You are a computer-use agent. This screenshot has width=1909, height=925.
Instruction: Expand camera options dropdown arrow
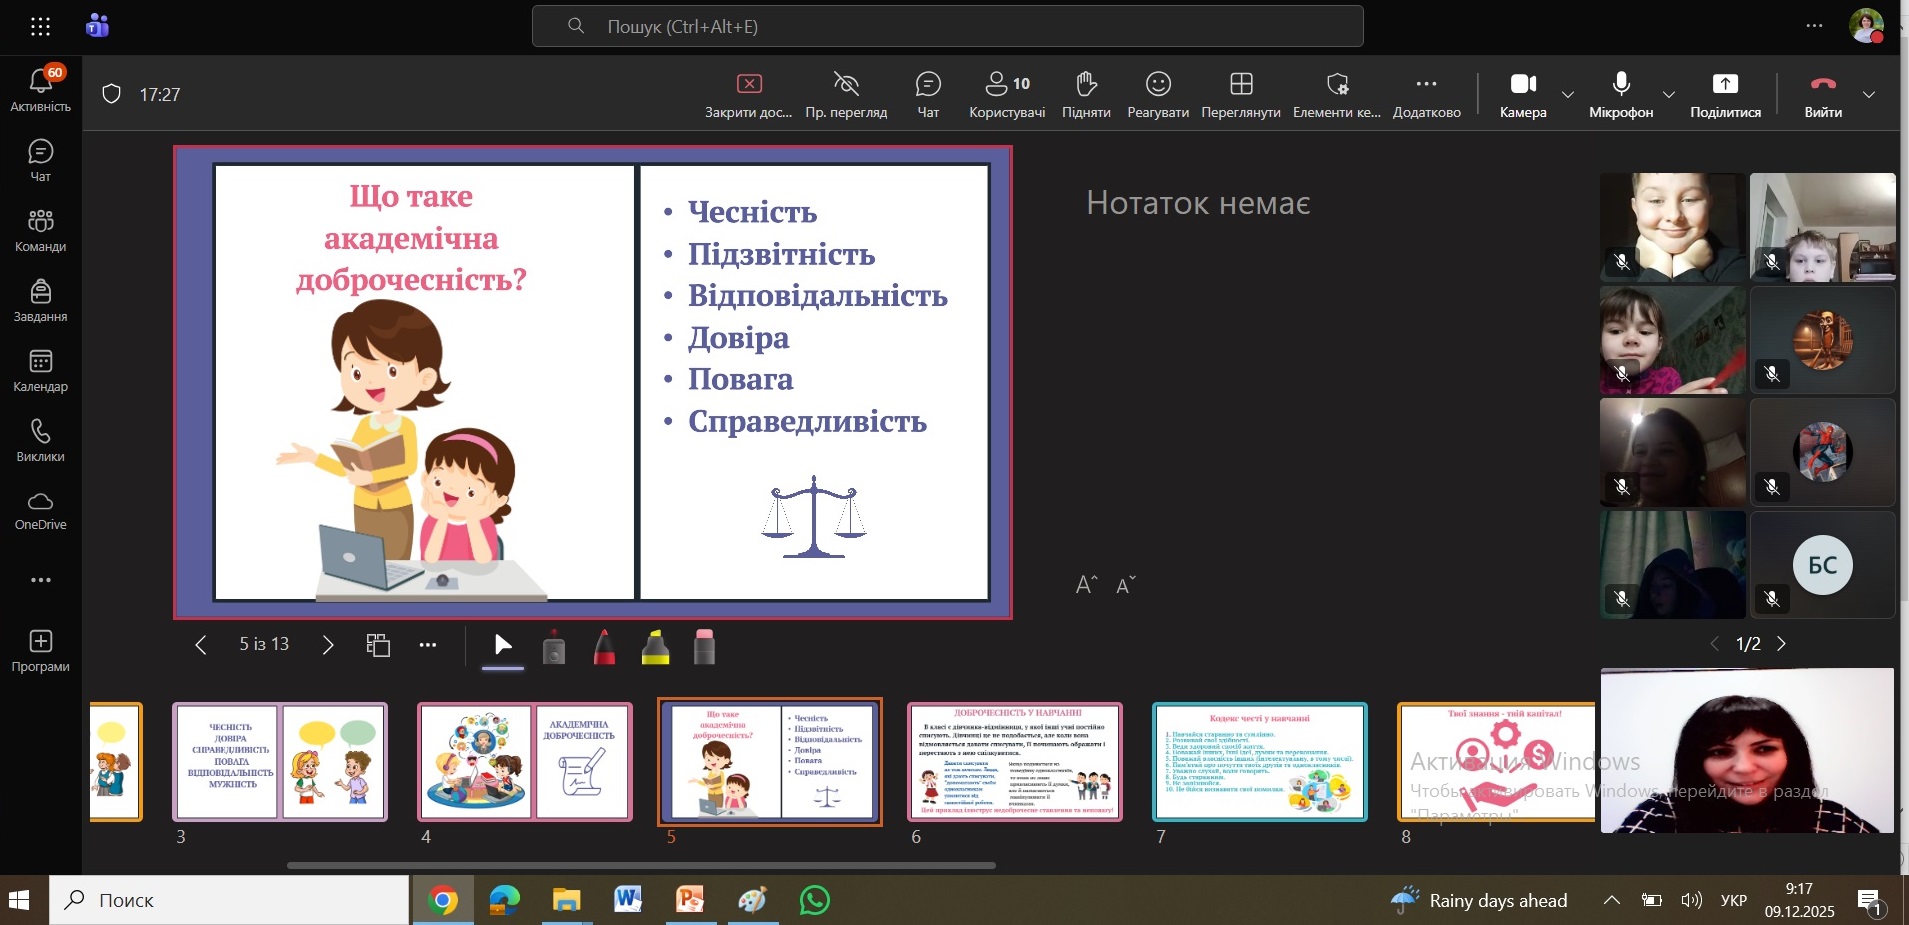(x=1568, y=94)
